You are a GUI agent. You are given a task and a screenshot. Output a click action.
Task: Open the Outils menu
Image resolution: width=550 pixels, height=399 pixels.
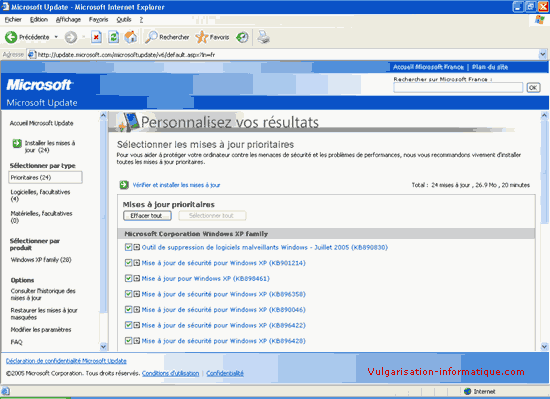point(124,20)
